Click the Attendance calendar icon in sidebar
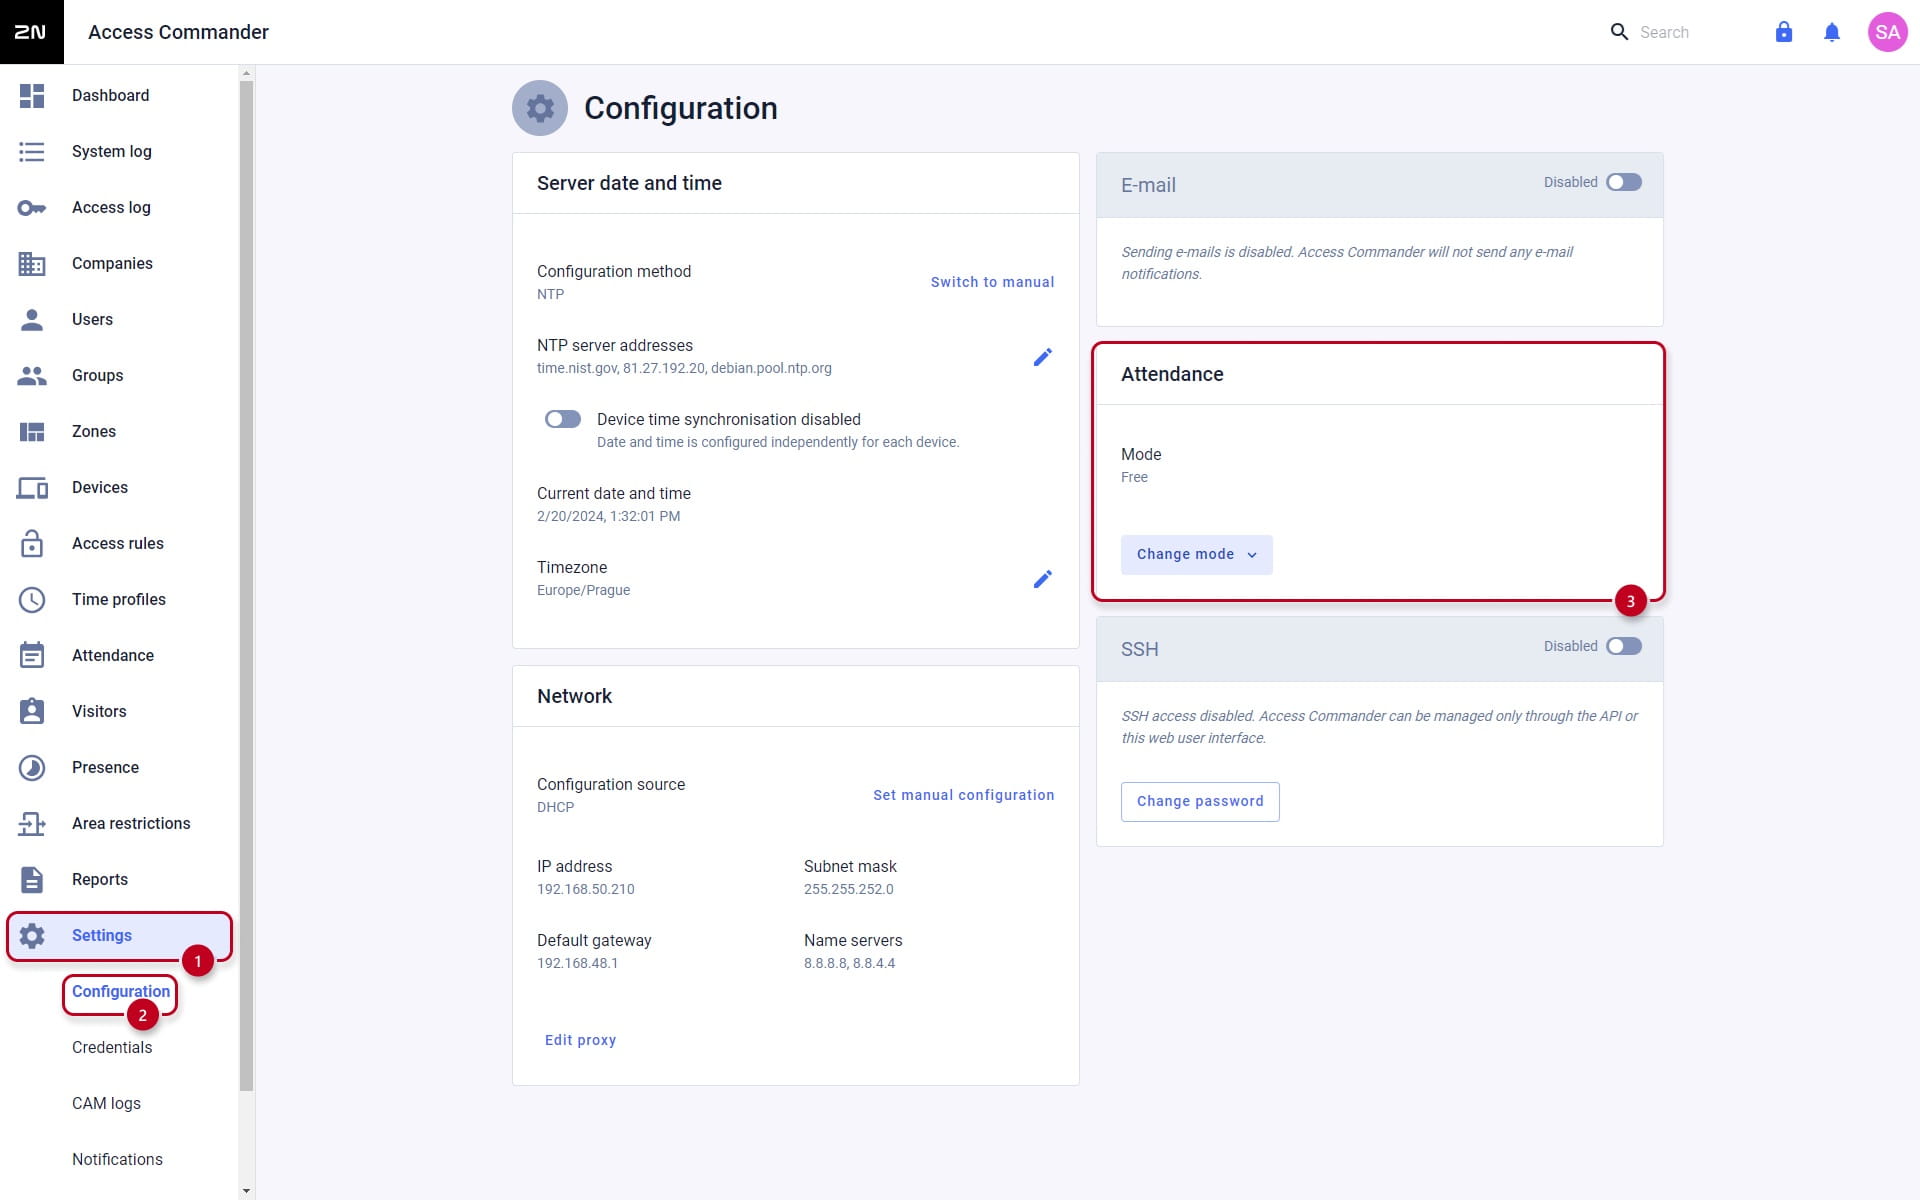1920x1200 pixels. [x=32, y=655]
